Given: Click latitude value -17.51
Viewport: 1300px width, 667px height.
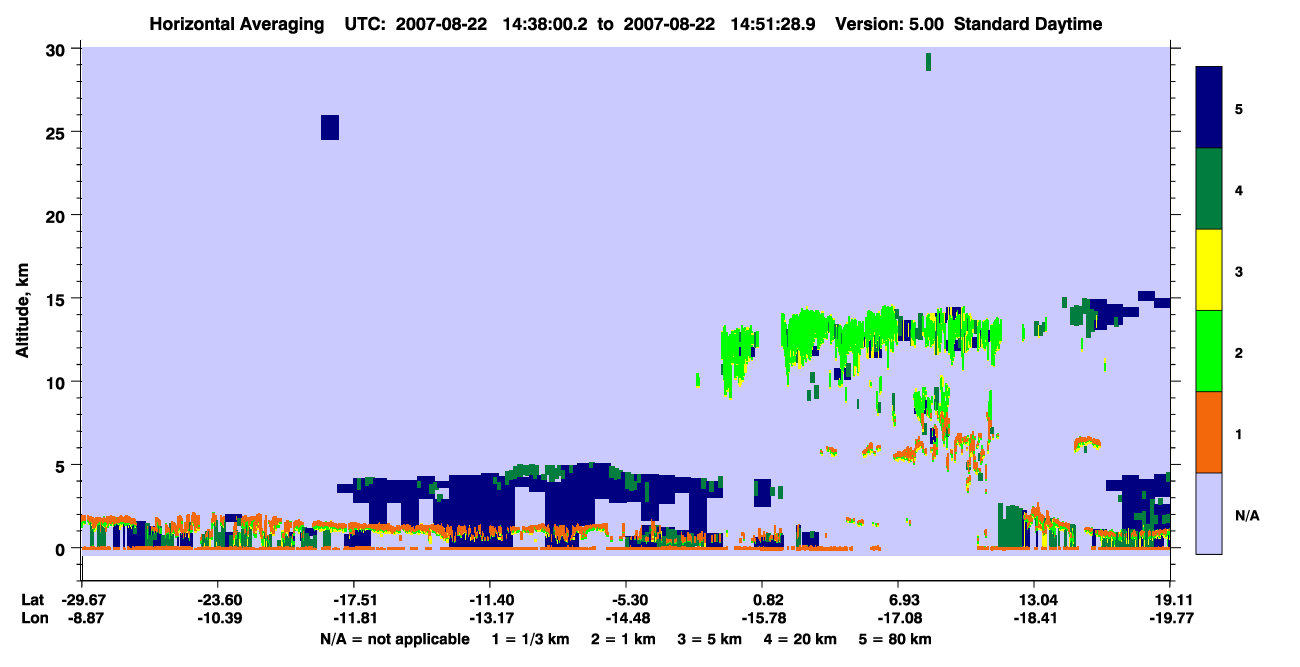Looking at the screenshot, I should (x=353, y=599).
